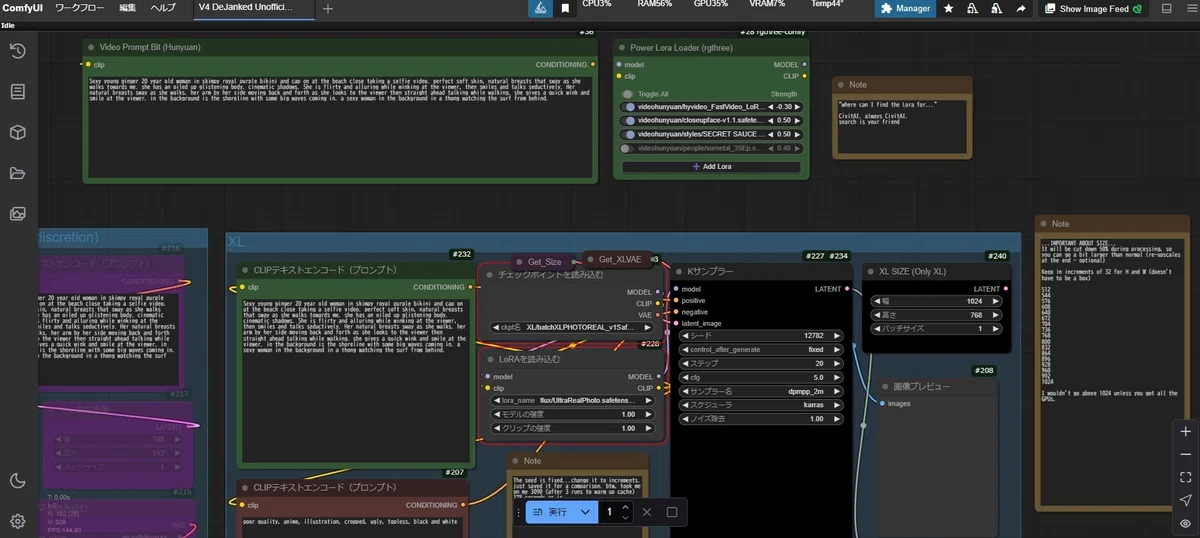Increase batch count next to 実行
Image resolution: width=1200 pixels, height=538 pixels.
pyautogui.click(x=625, y=507)
